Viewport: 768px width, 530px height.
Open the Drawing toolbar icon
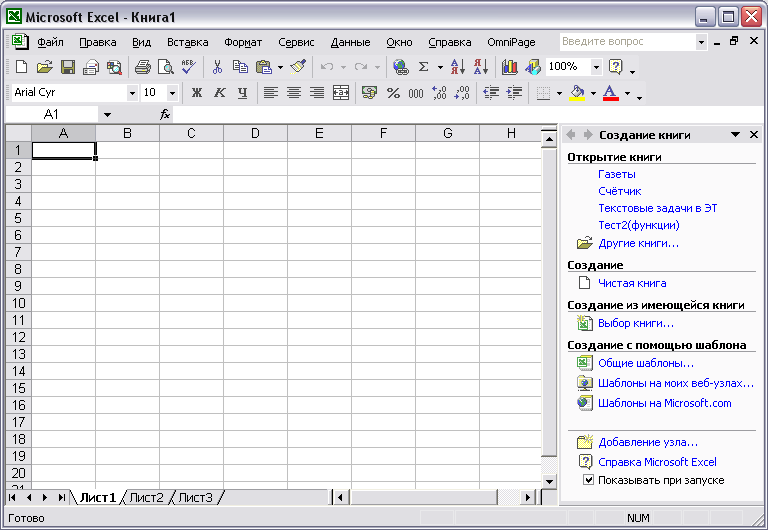[x=533, y=67]
